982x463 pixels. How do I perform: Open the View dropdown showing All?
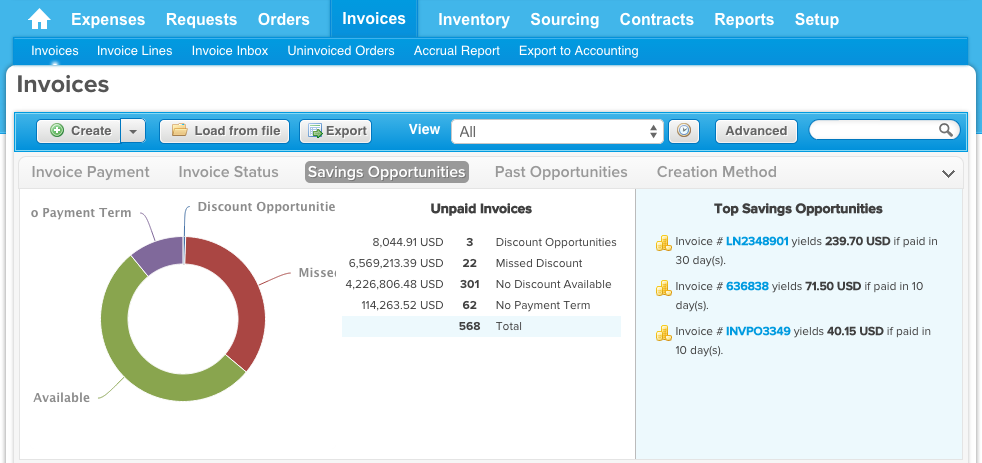(x=557, y=132)
